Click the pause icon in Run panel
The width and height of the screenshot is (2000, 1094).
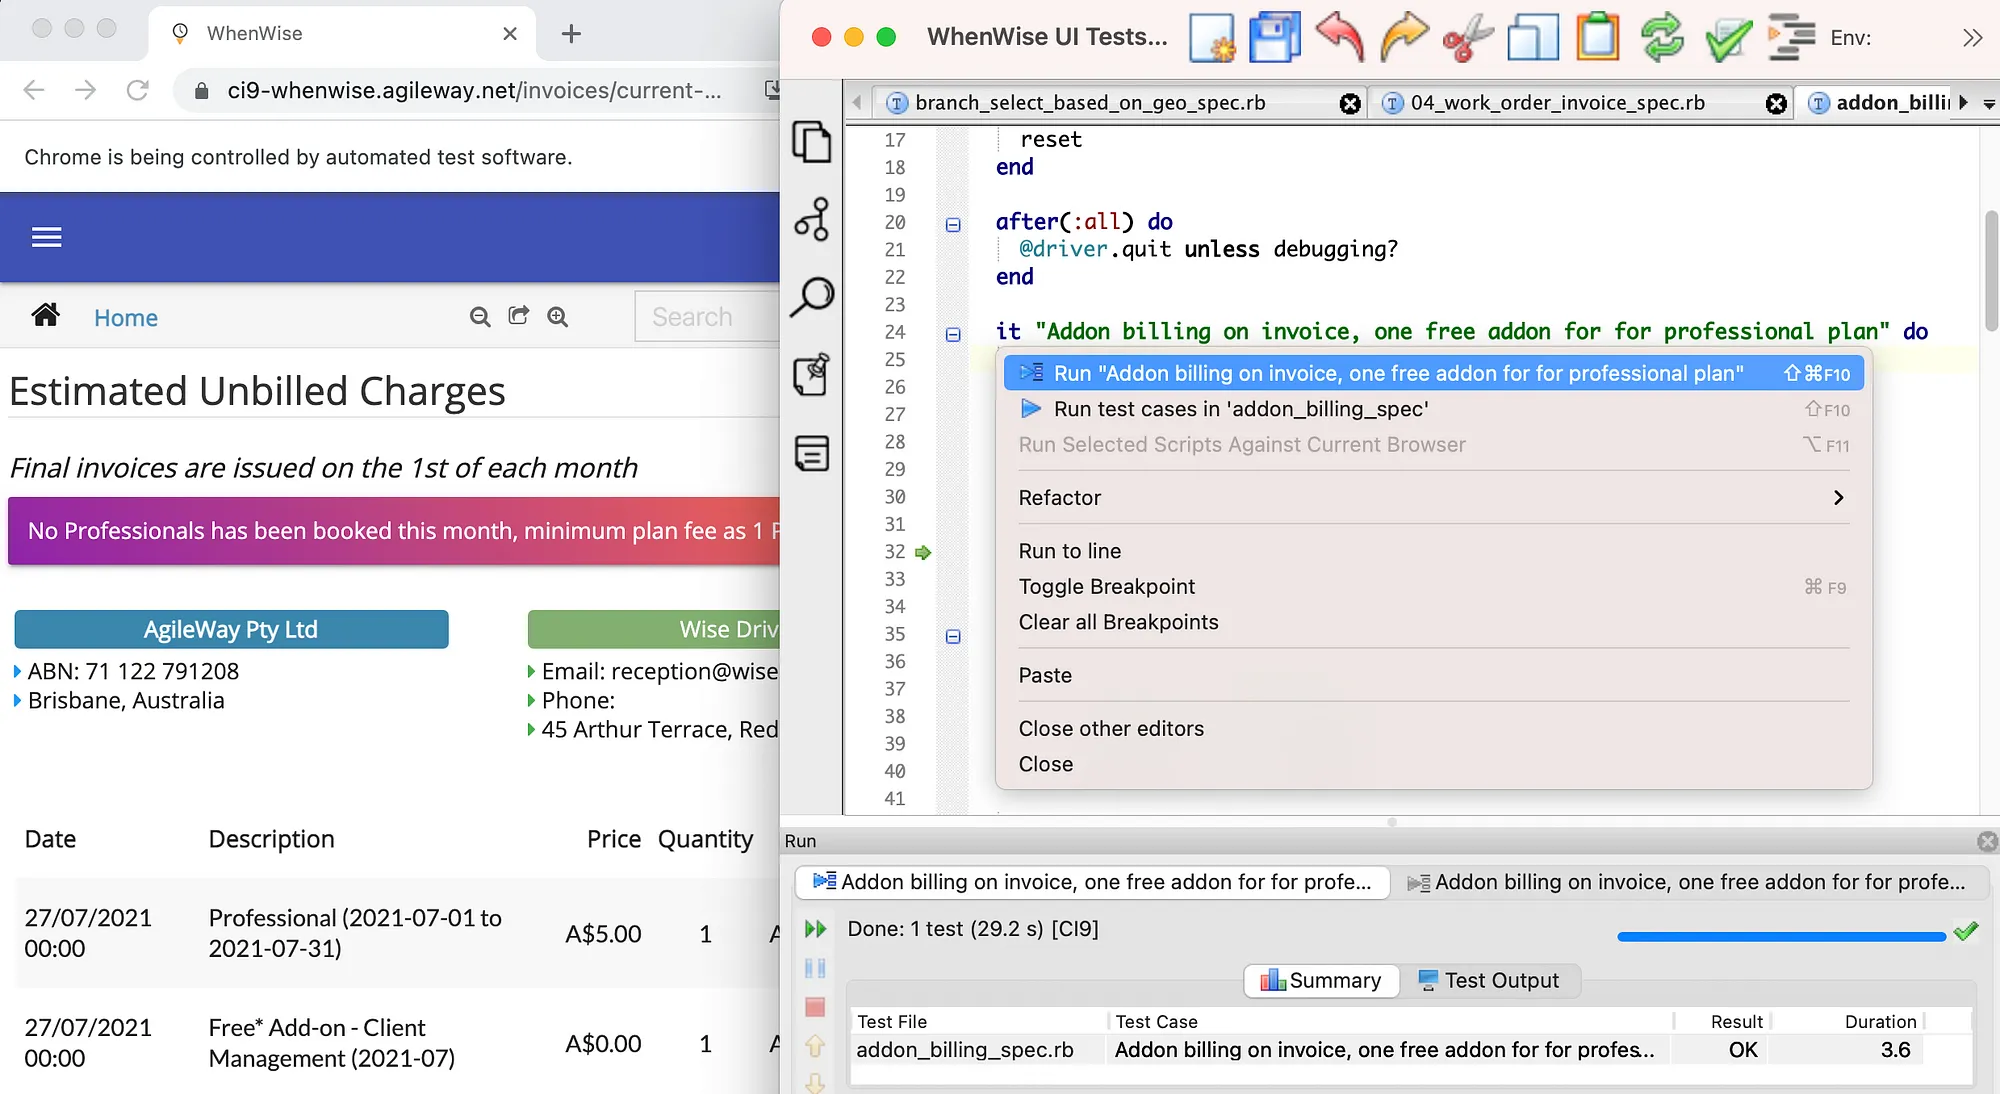pyautogui.click(x=815, y=968)
